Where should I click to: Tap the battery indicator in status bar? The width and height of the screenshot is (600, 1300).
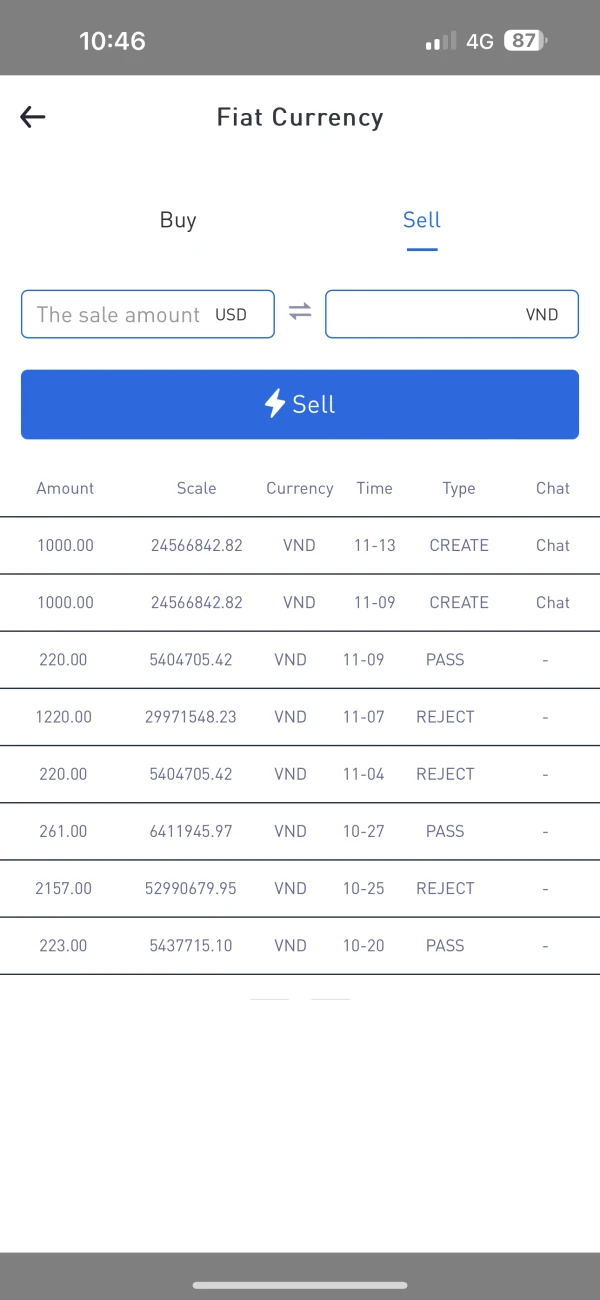[525, 41]
